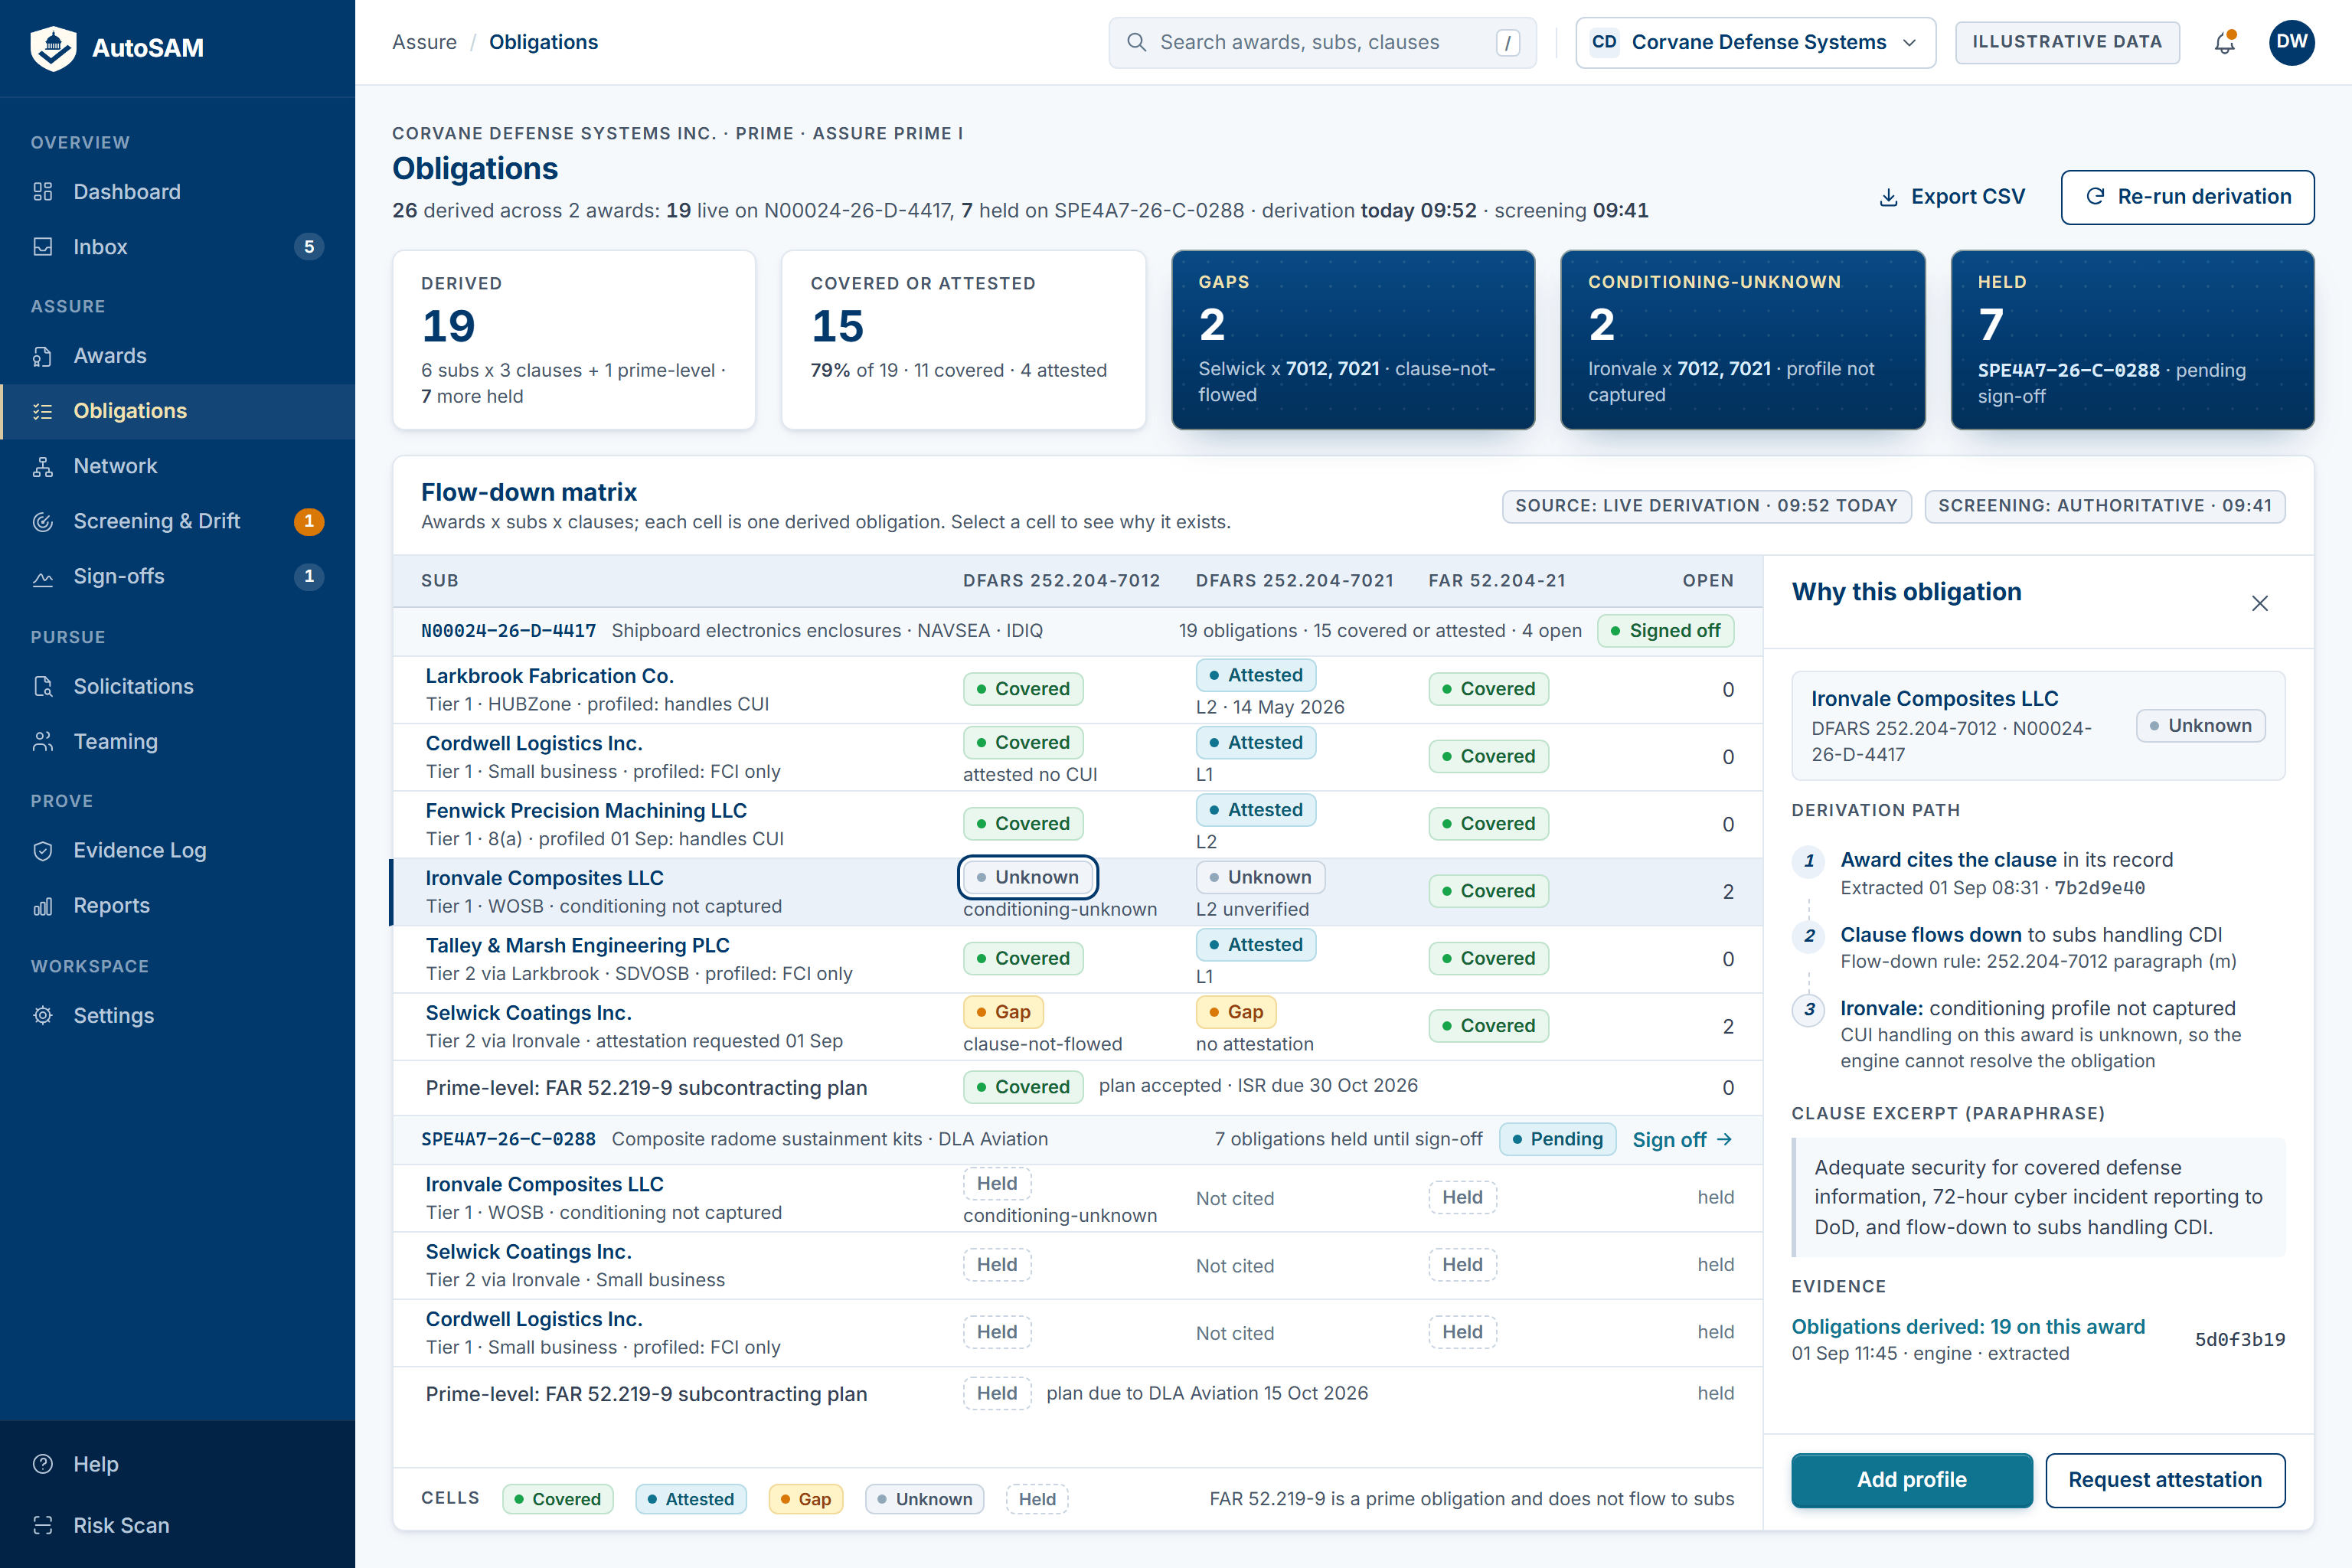Open Network in the sidebar
The width and height of the screenshot is (2352, 1568).
coord(177,466)
